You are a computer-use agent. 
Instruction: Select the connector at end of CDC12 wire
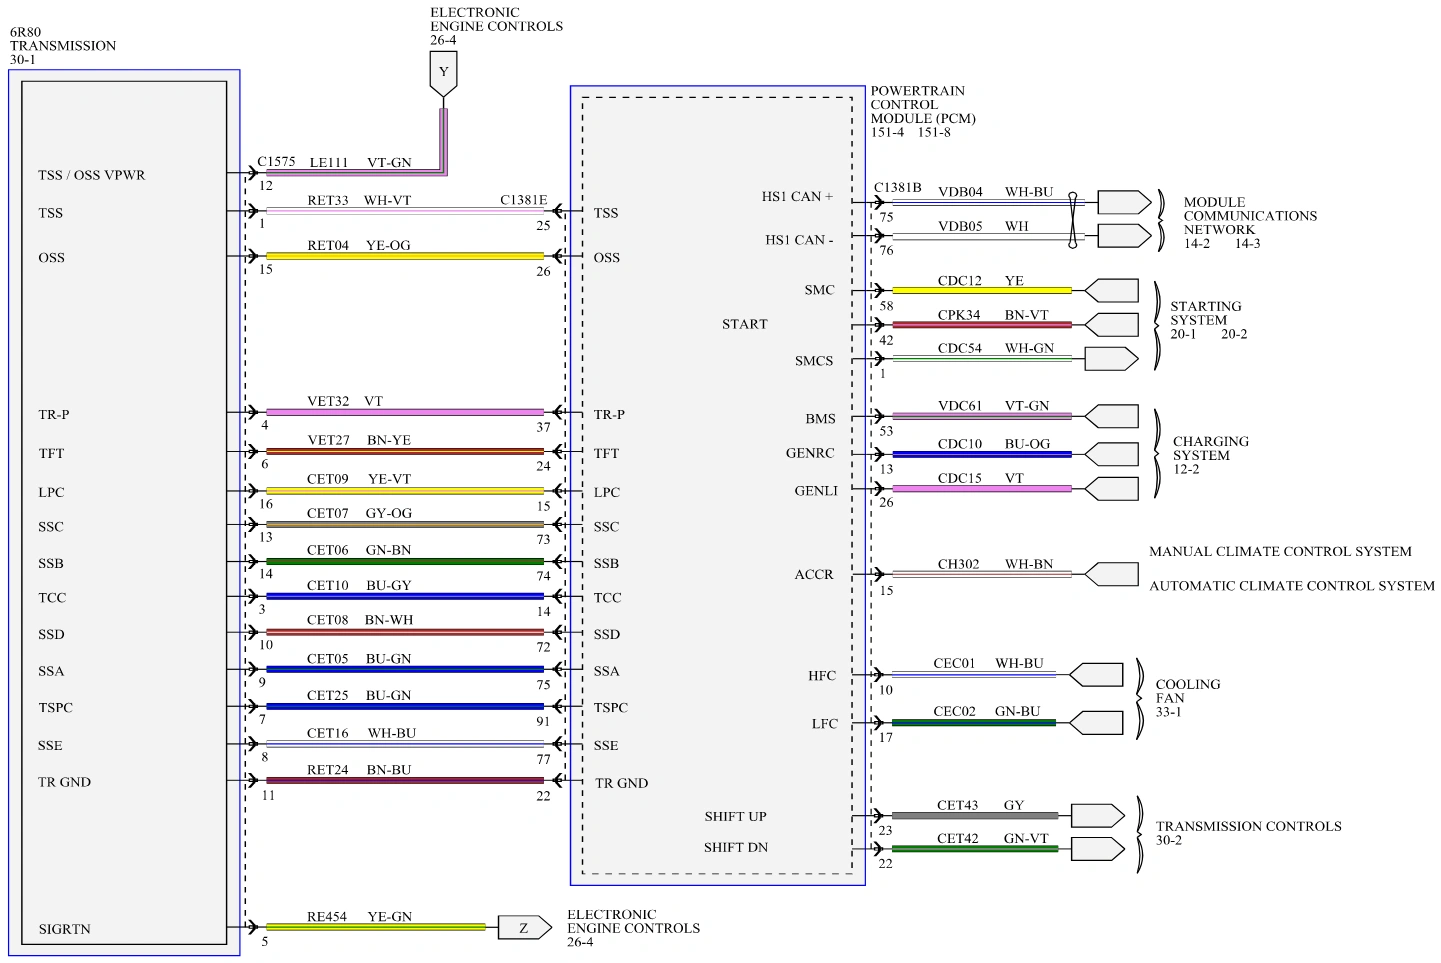pyautogui.click(x=1112, y=291)
